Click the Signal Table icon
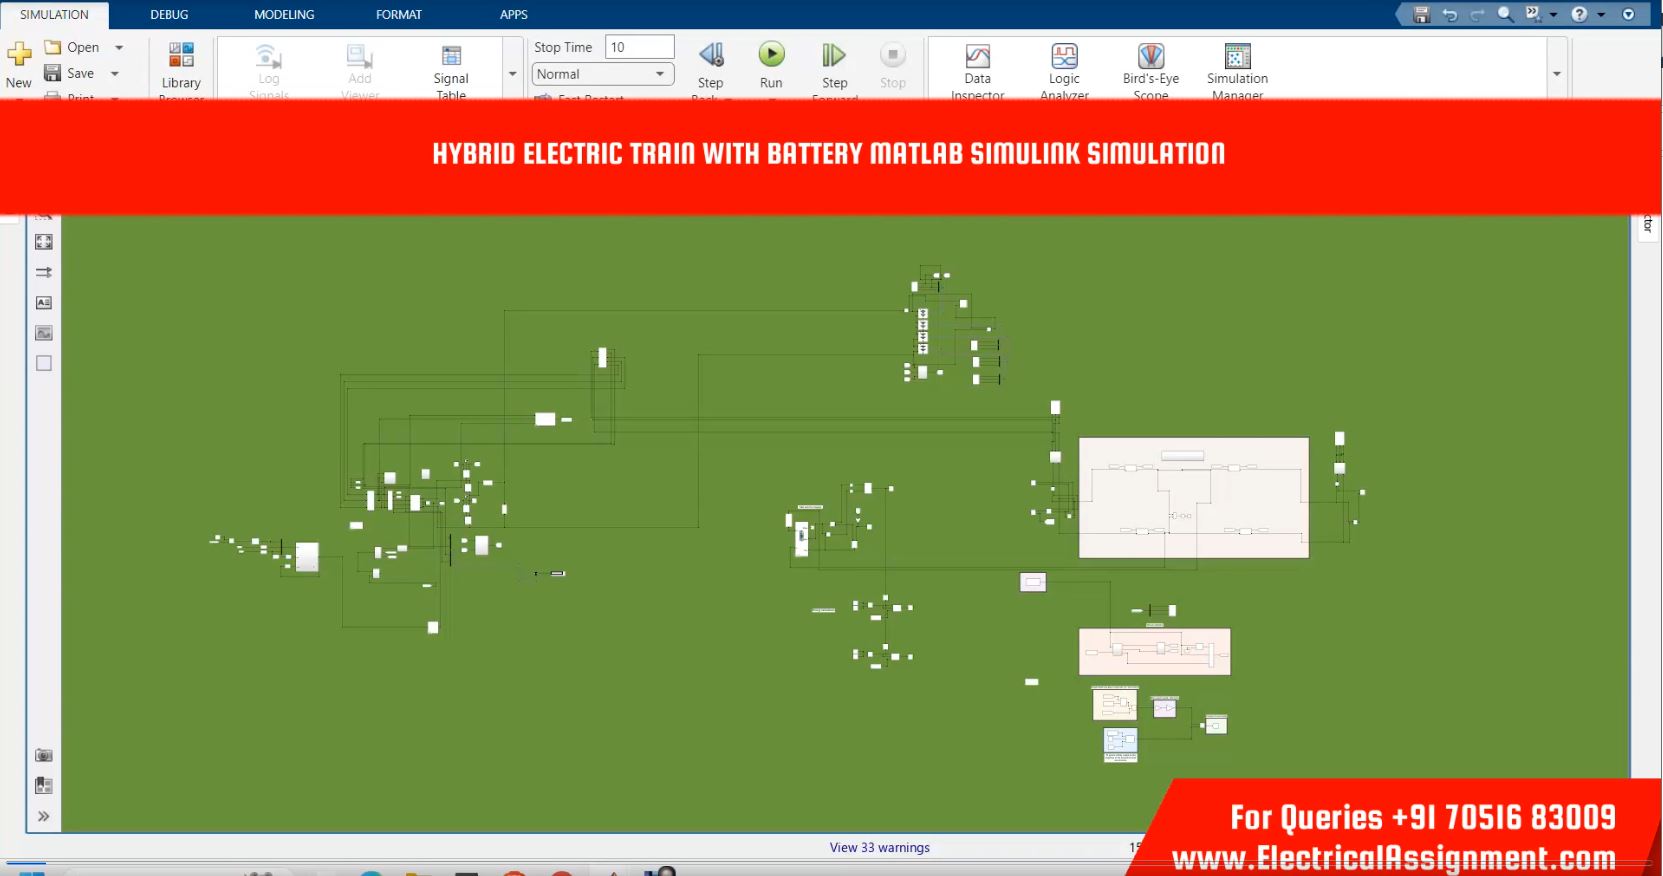 [x=451, y=58]
